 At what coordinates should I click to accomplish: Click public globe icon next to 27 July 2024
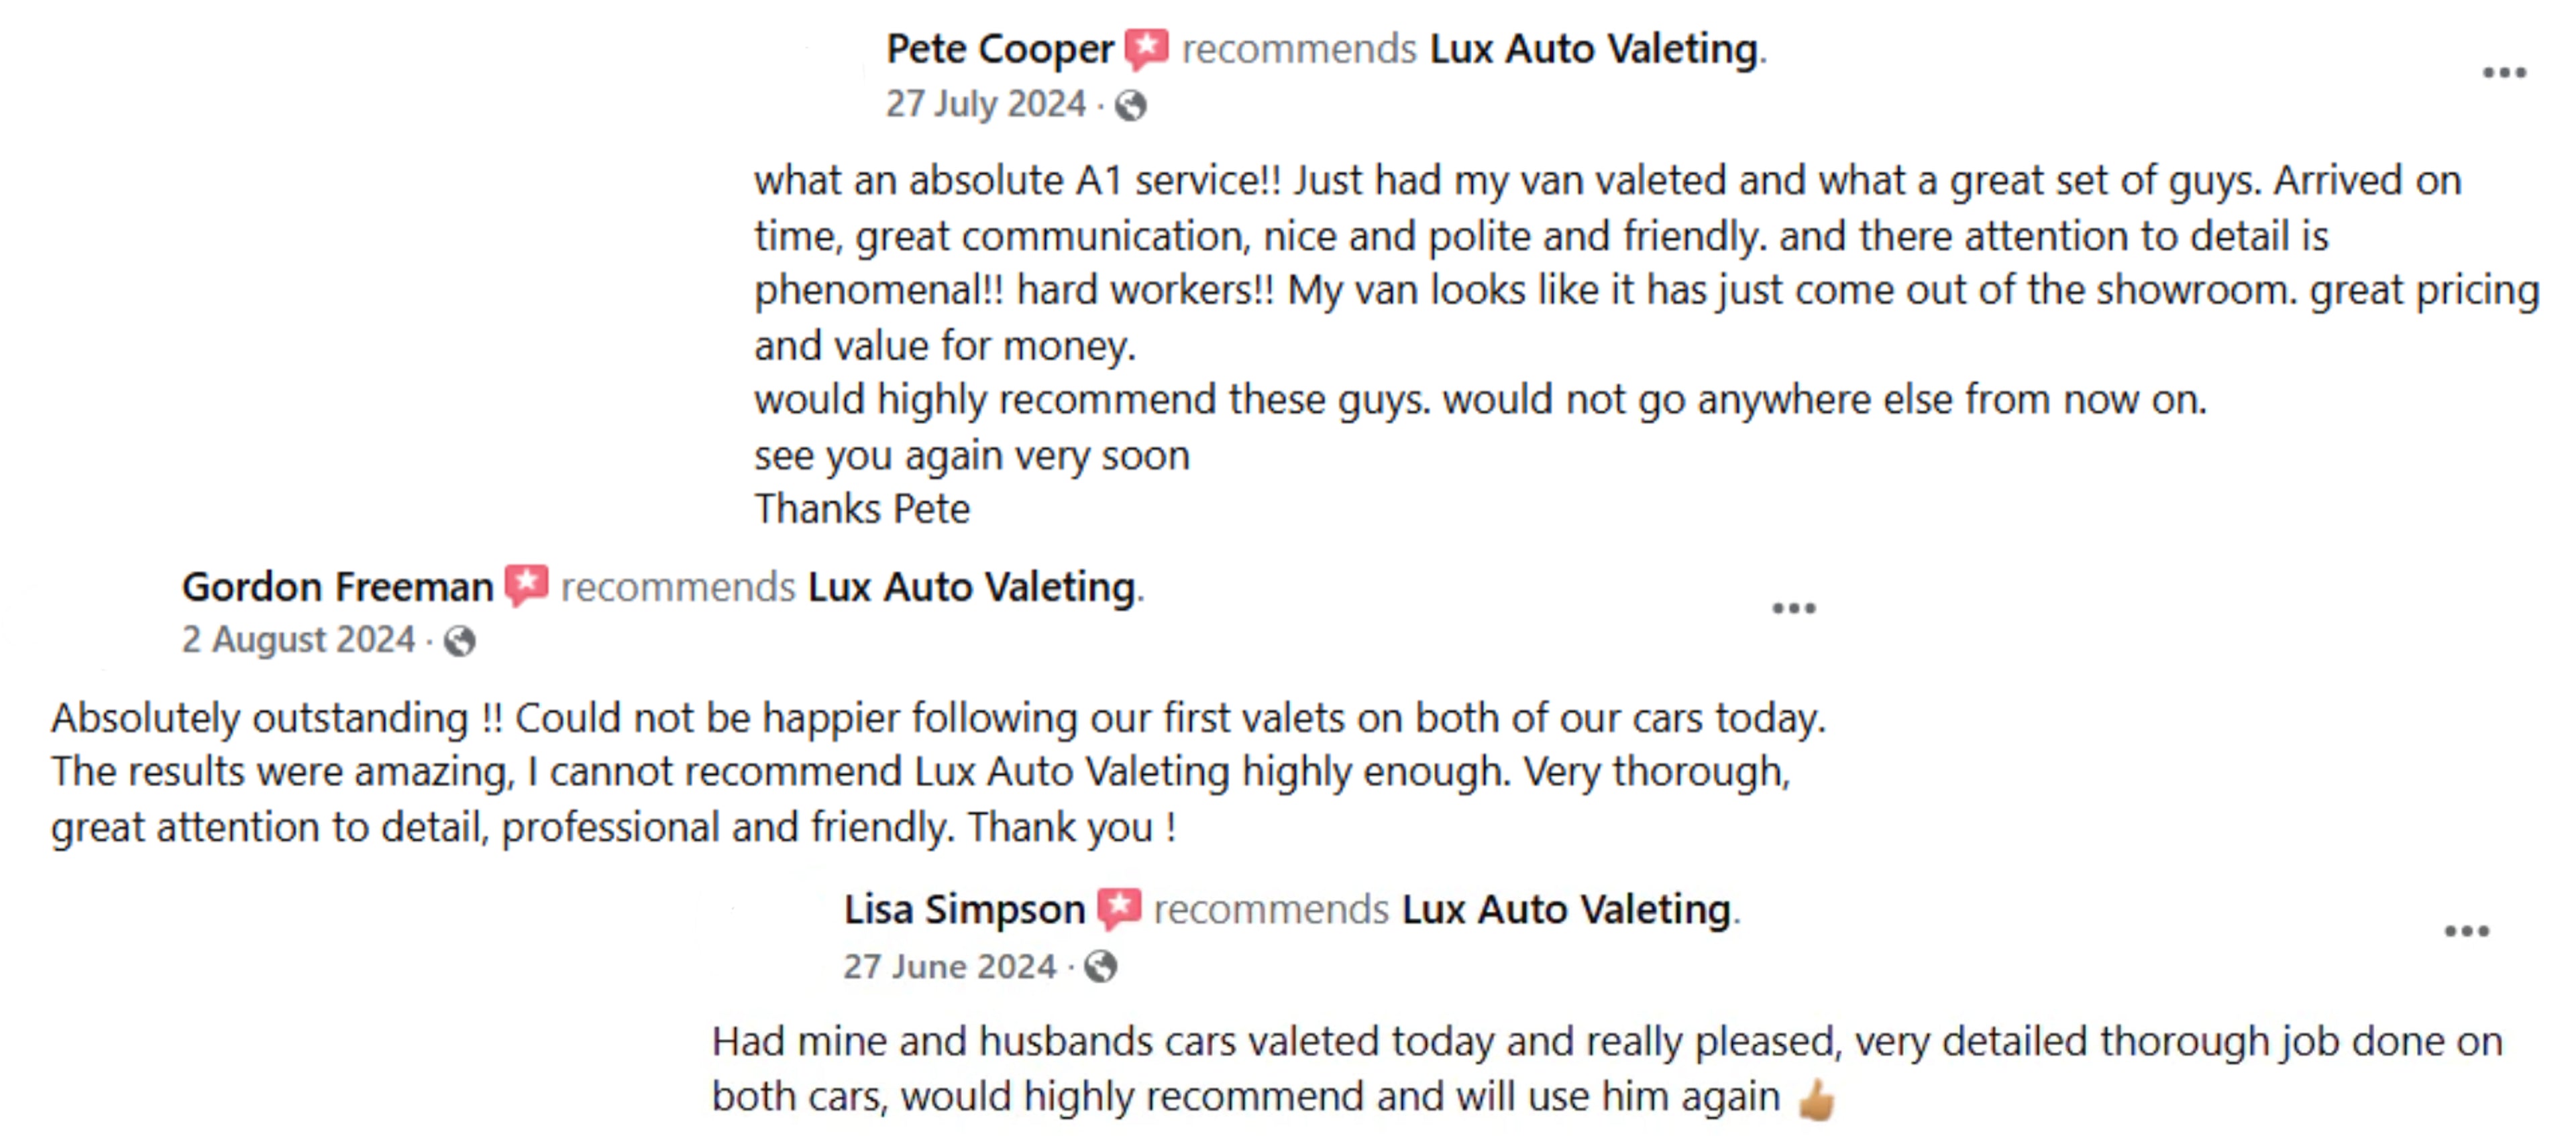tap(1130, 105)
